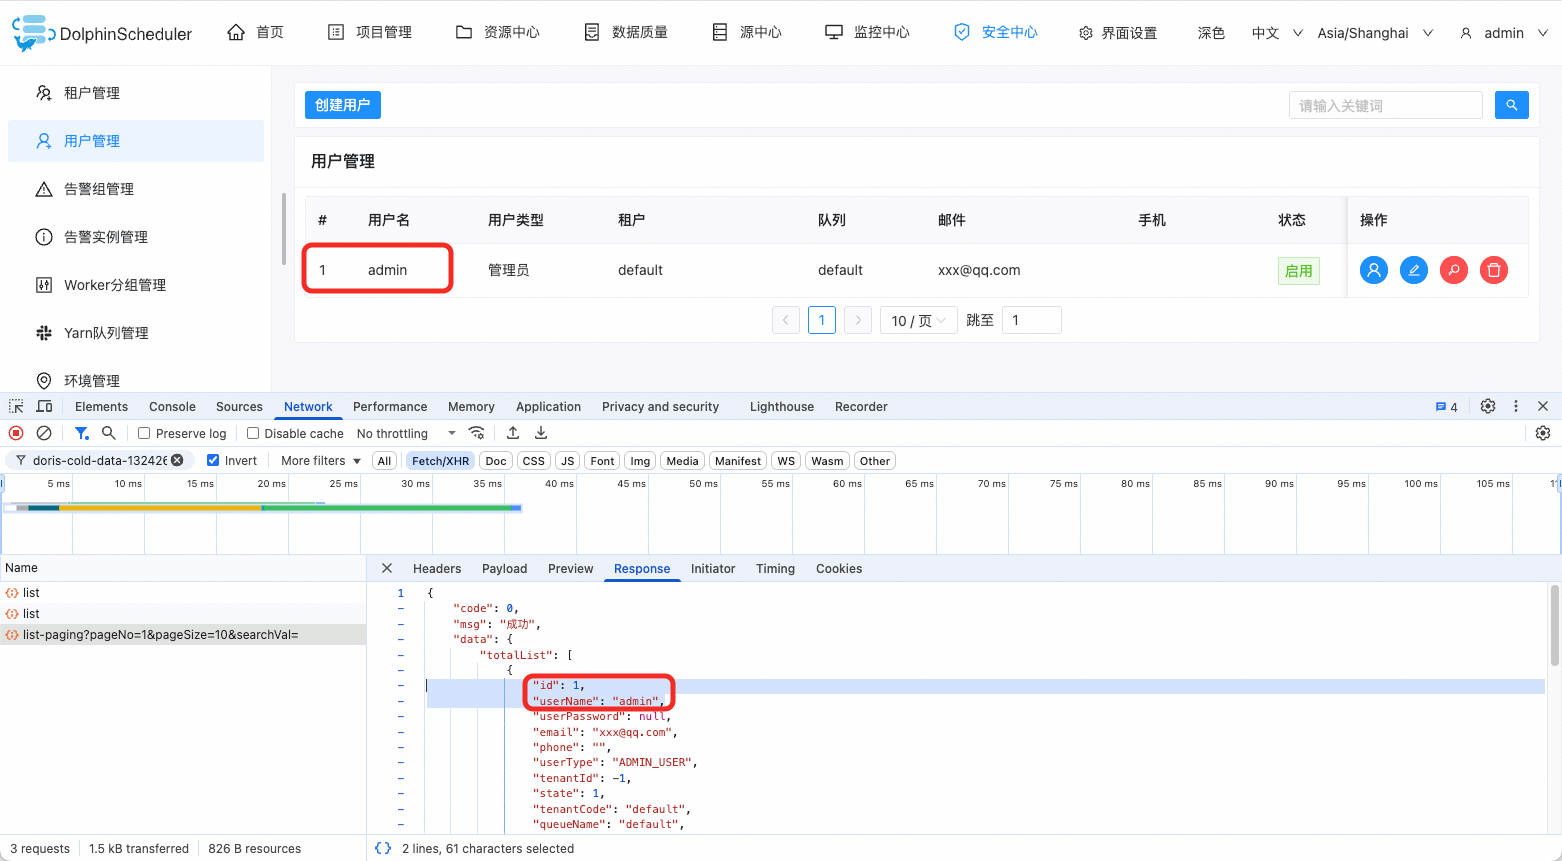The width and height of the screenshot is (1562, 861).
Task: Open 监控中心 in top navigation
Action: click(x=868, y=32)
